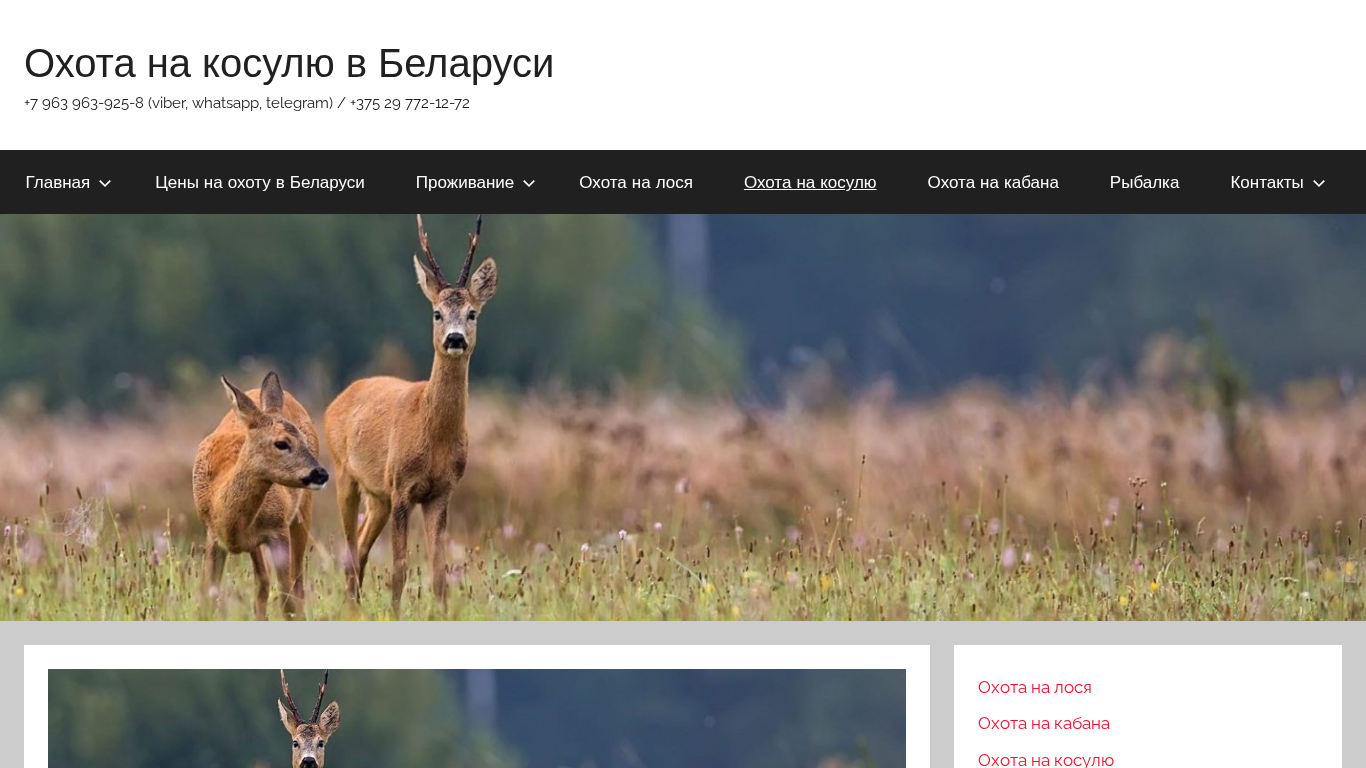Expand the Проживание submenu chevron
Image resolution: width=1366 pixels, height=768 pixels.
pos(529,183)
